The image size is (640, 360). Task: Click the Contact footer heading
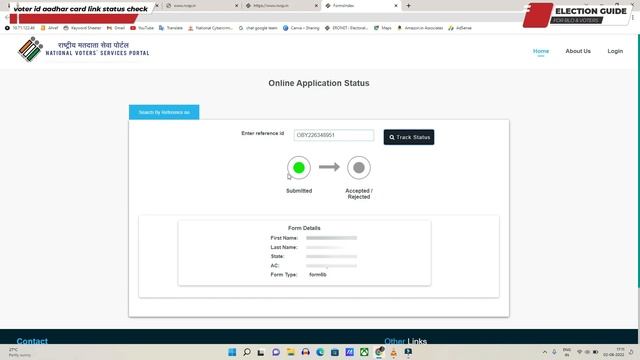pos(32,341)
